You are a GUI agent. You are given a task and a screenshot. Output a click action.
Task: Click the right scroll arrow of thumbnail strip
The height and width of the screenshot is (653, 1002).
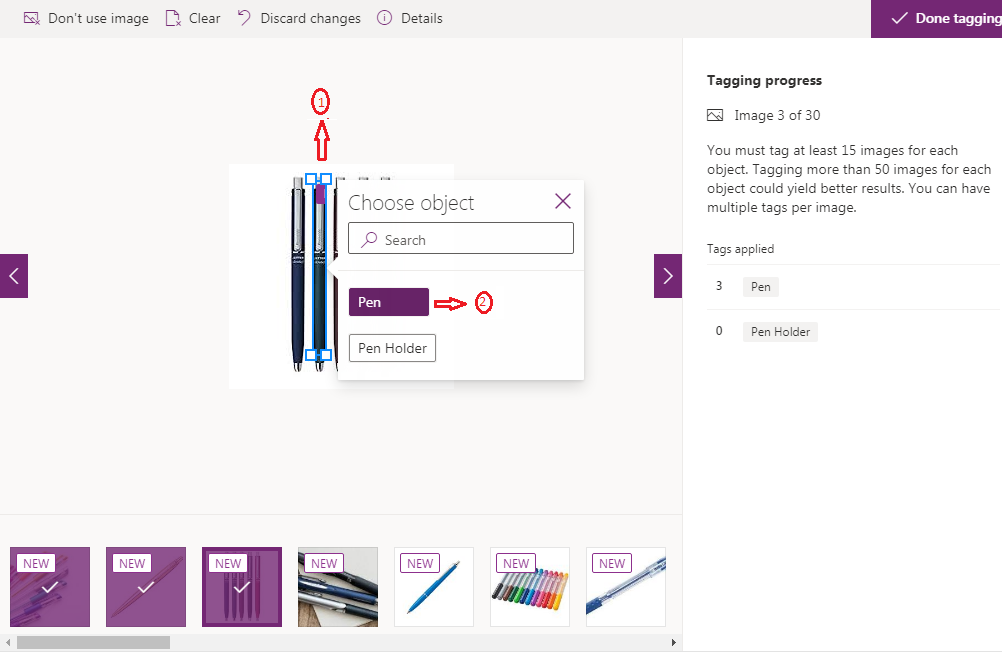coord(674,642)
